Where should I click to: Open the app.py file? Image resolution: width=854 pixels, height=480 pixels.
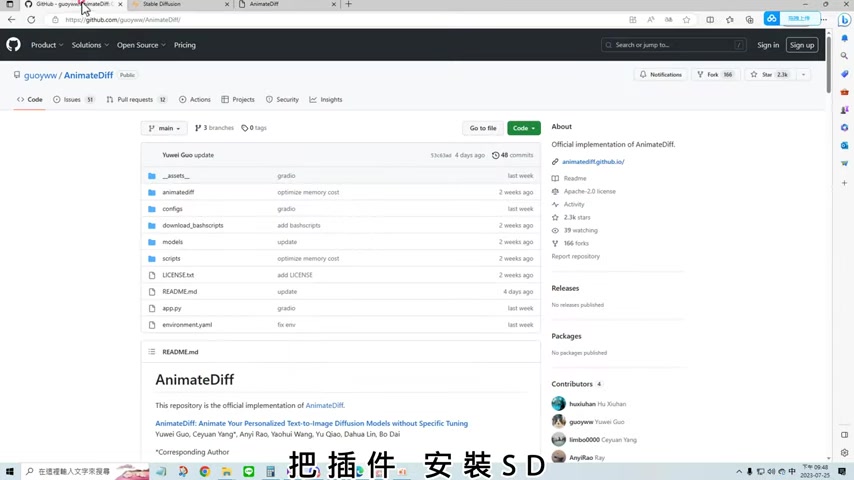[x=172, y=308]
